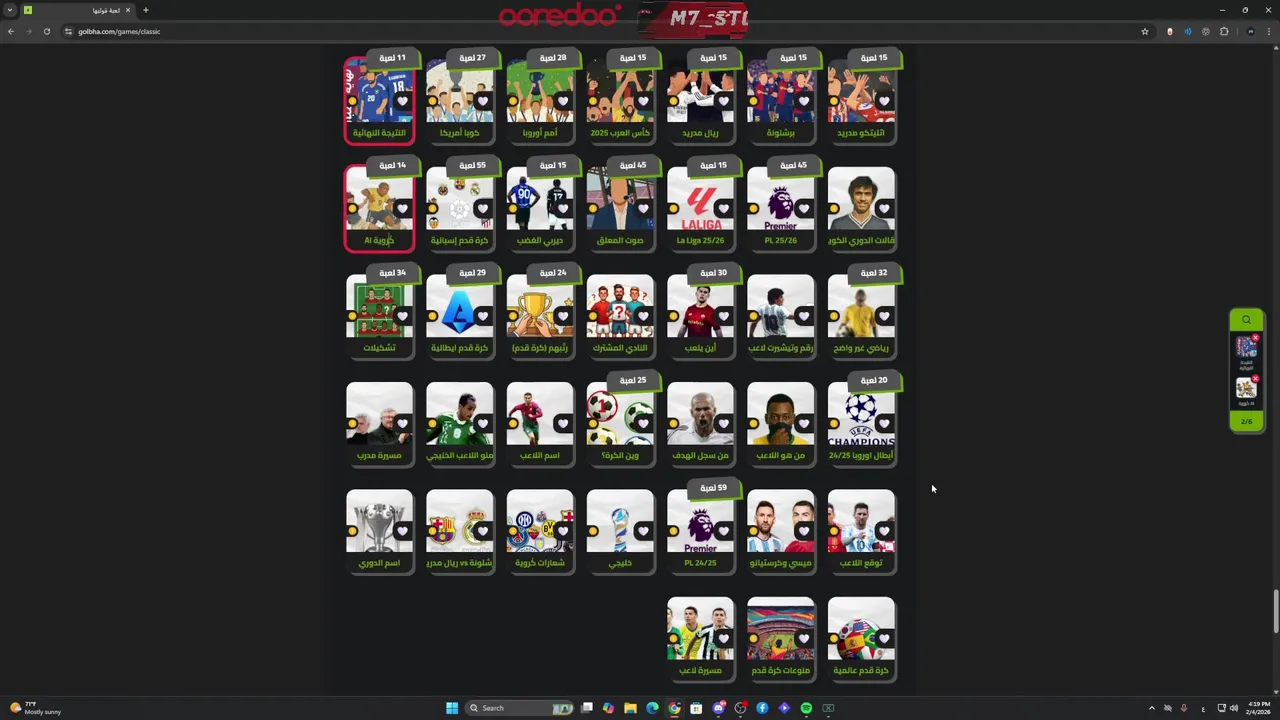Click the UEFA Champions League logo card
Screen dimensions: 1280x720
point(861,415)
